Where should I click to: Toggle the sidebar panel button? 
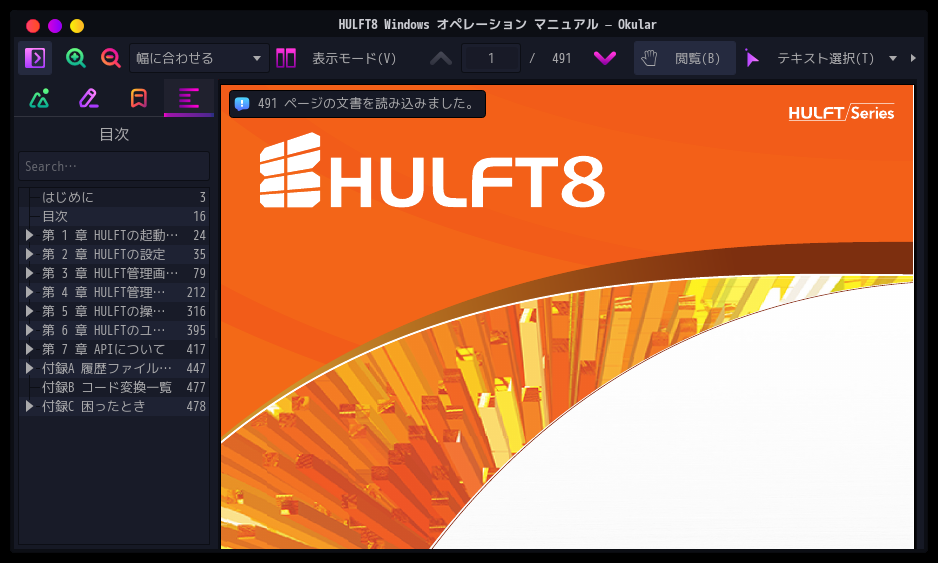tap(35, 58)
